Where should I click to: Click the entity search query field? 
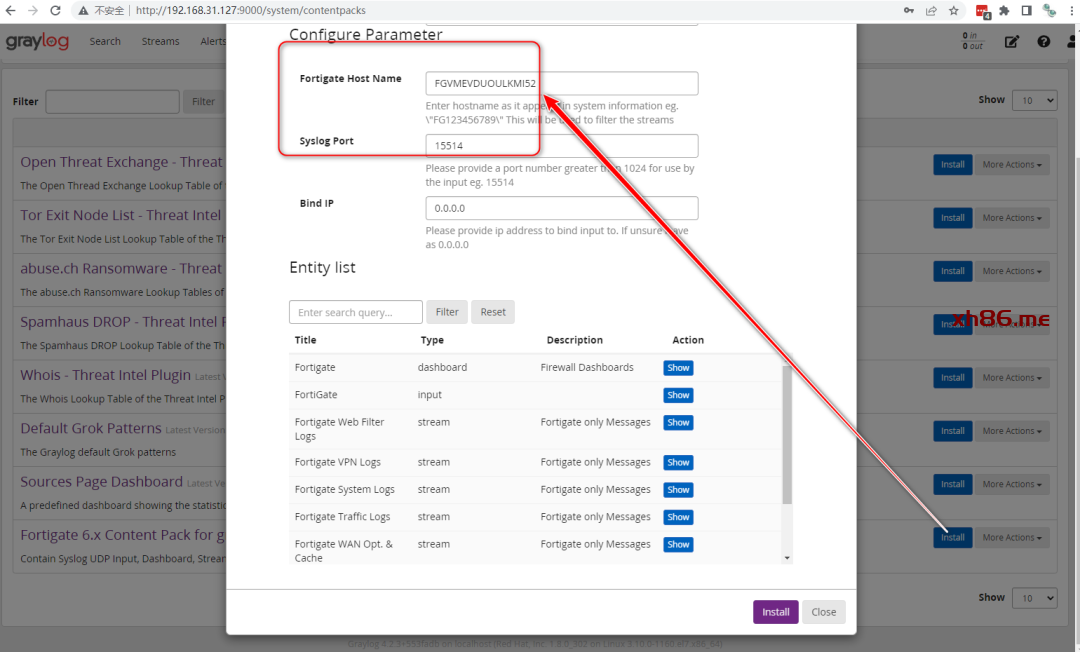[355, 312]
